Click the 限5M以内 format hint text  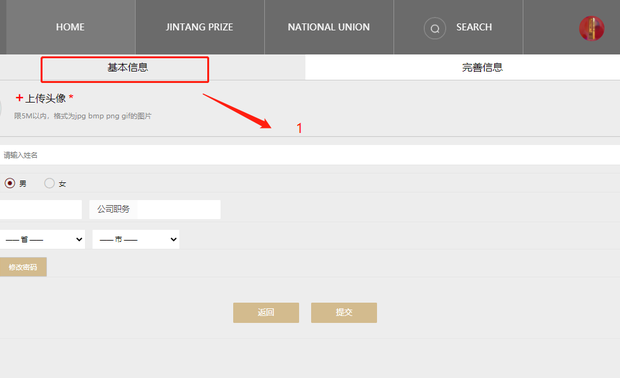coord(83,116)
